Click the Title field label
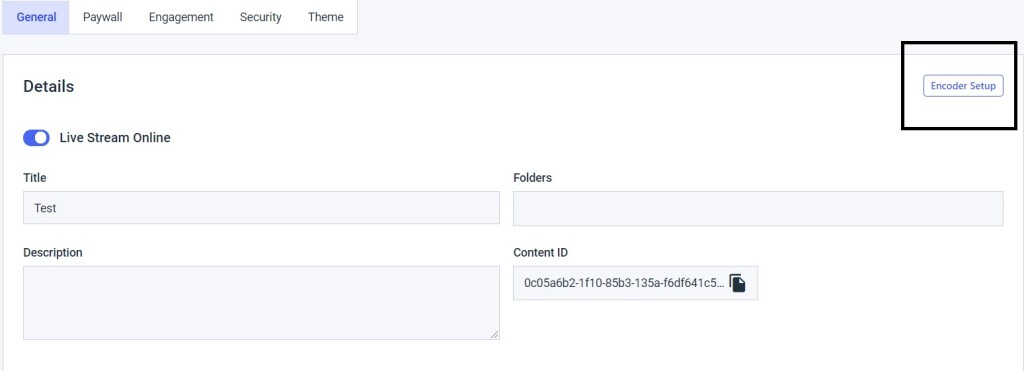The image size is (1024, 371). pos(35,178)
